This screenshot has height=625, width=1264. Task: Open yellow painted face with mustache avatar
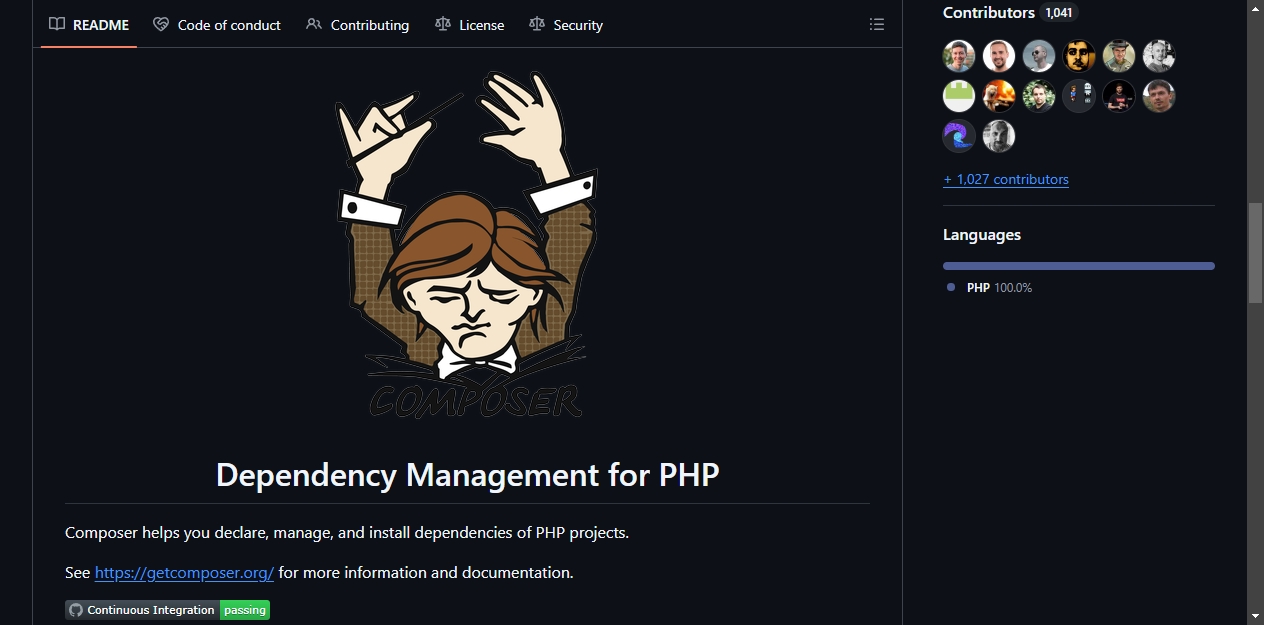click(1079, 56)
